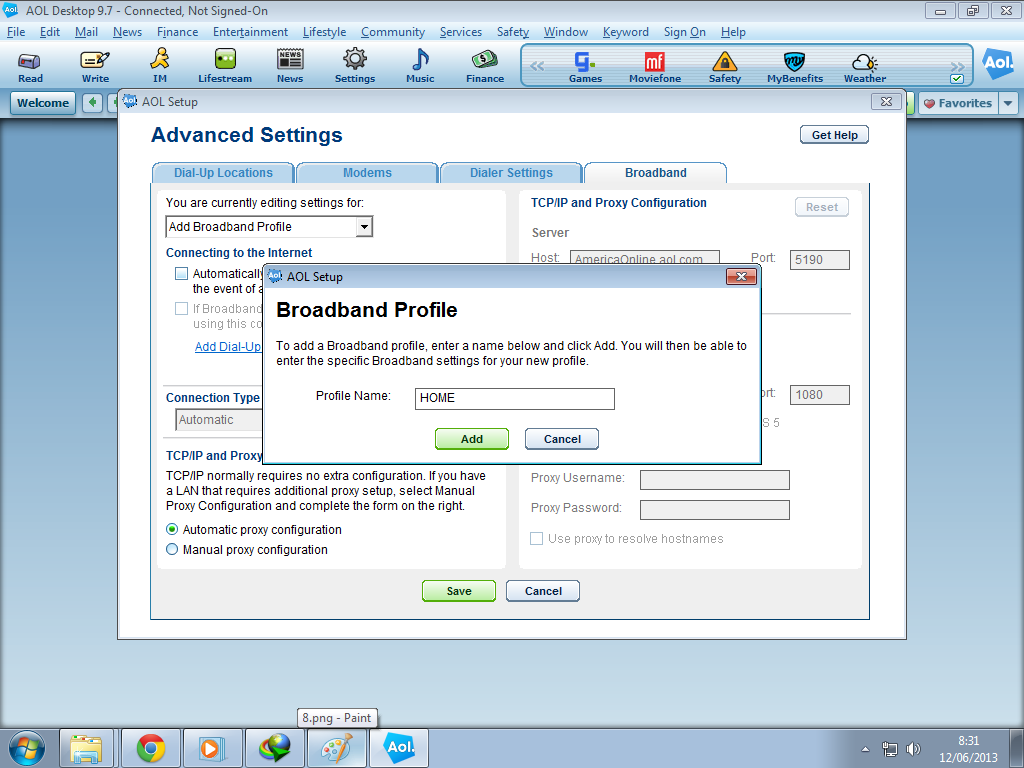Click the proxy Port 1080 field

point(820,395)
